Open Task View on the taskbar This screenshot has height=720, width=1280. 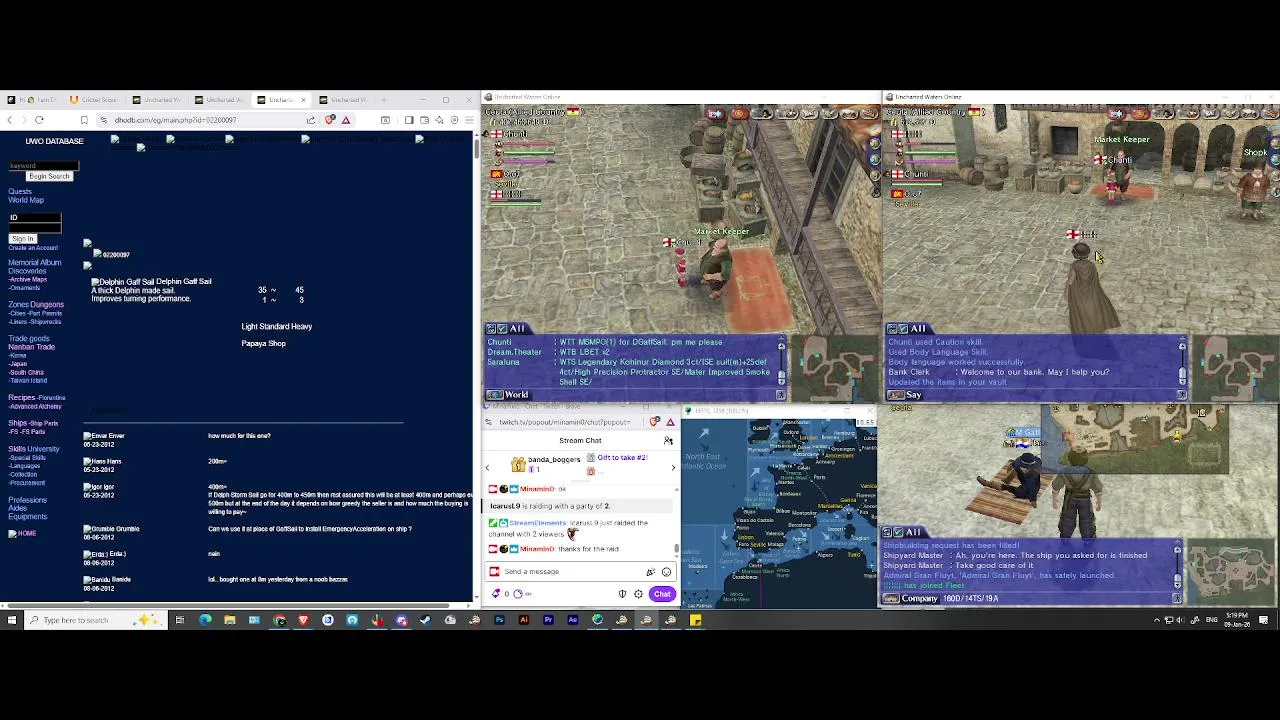coord(179,620)
